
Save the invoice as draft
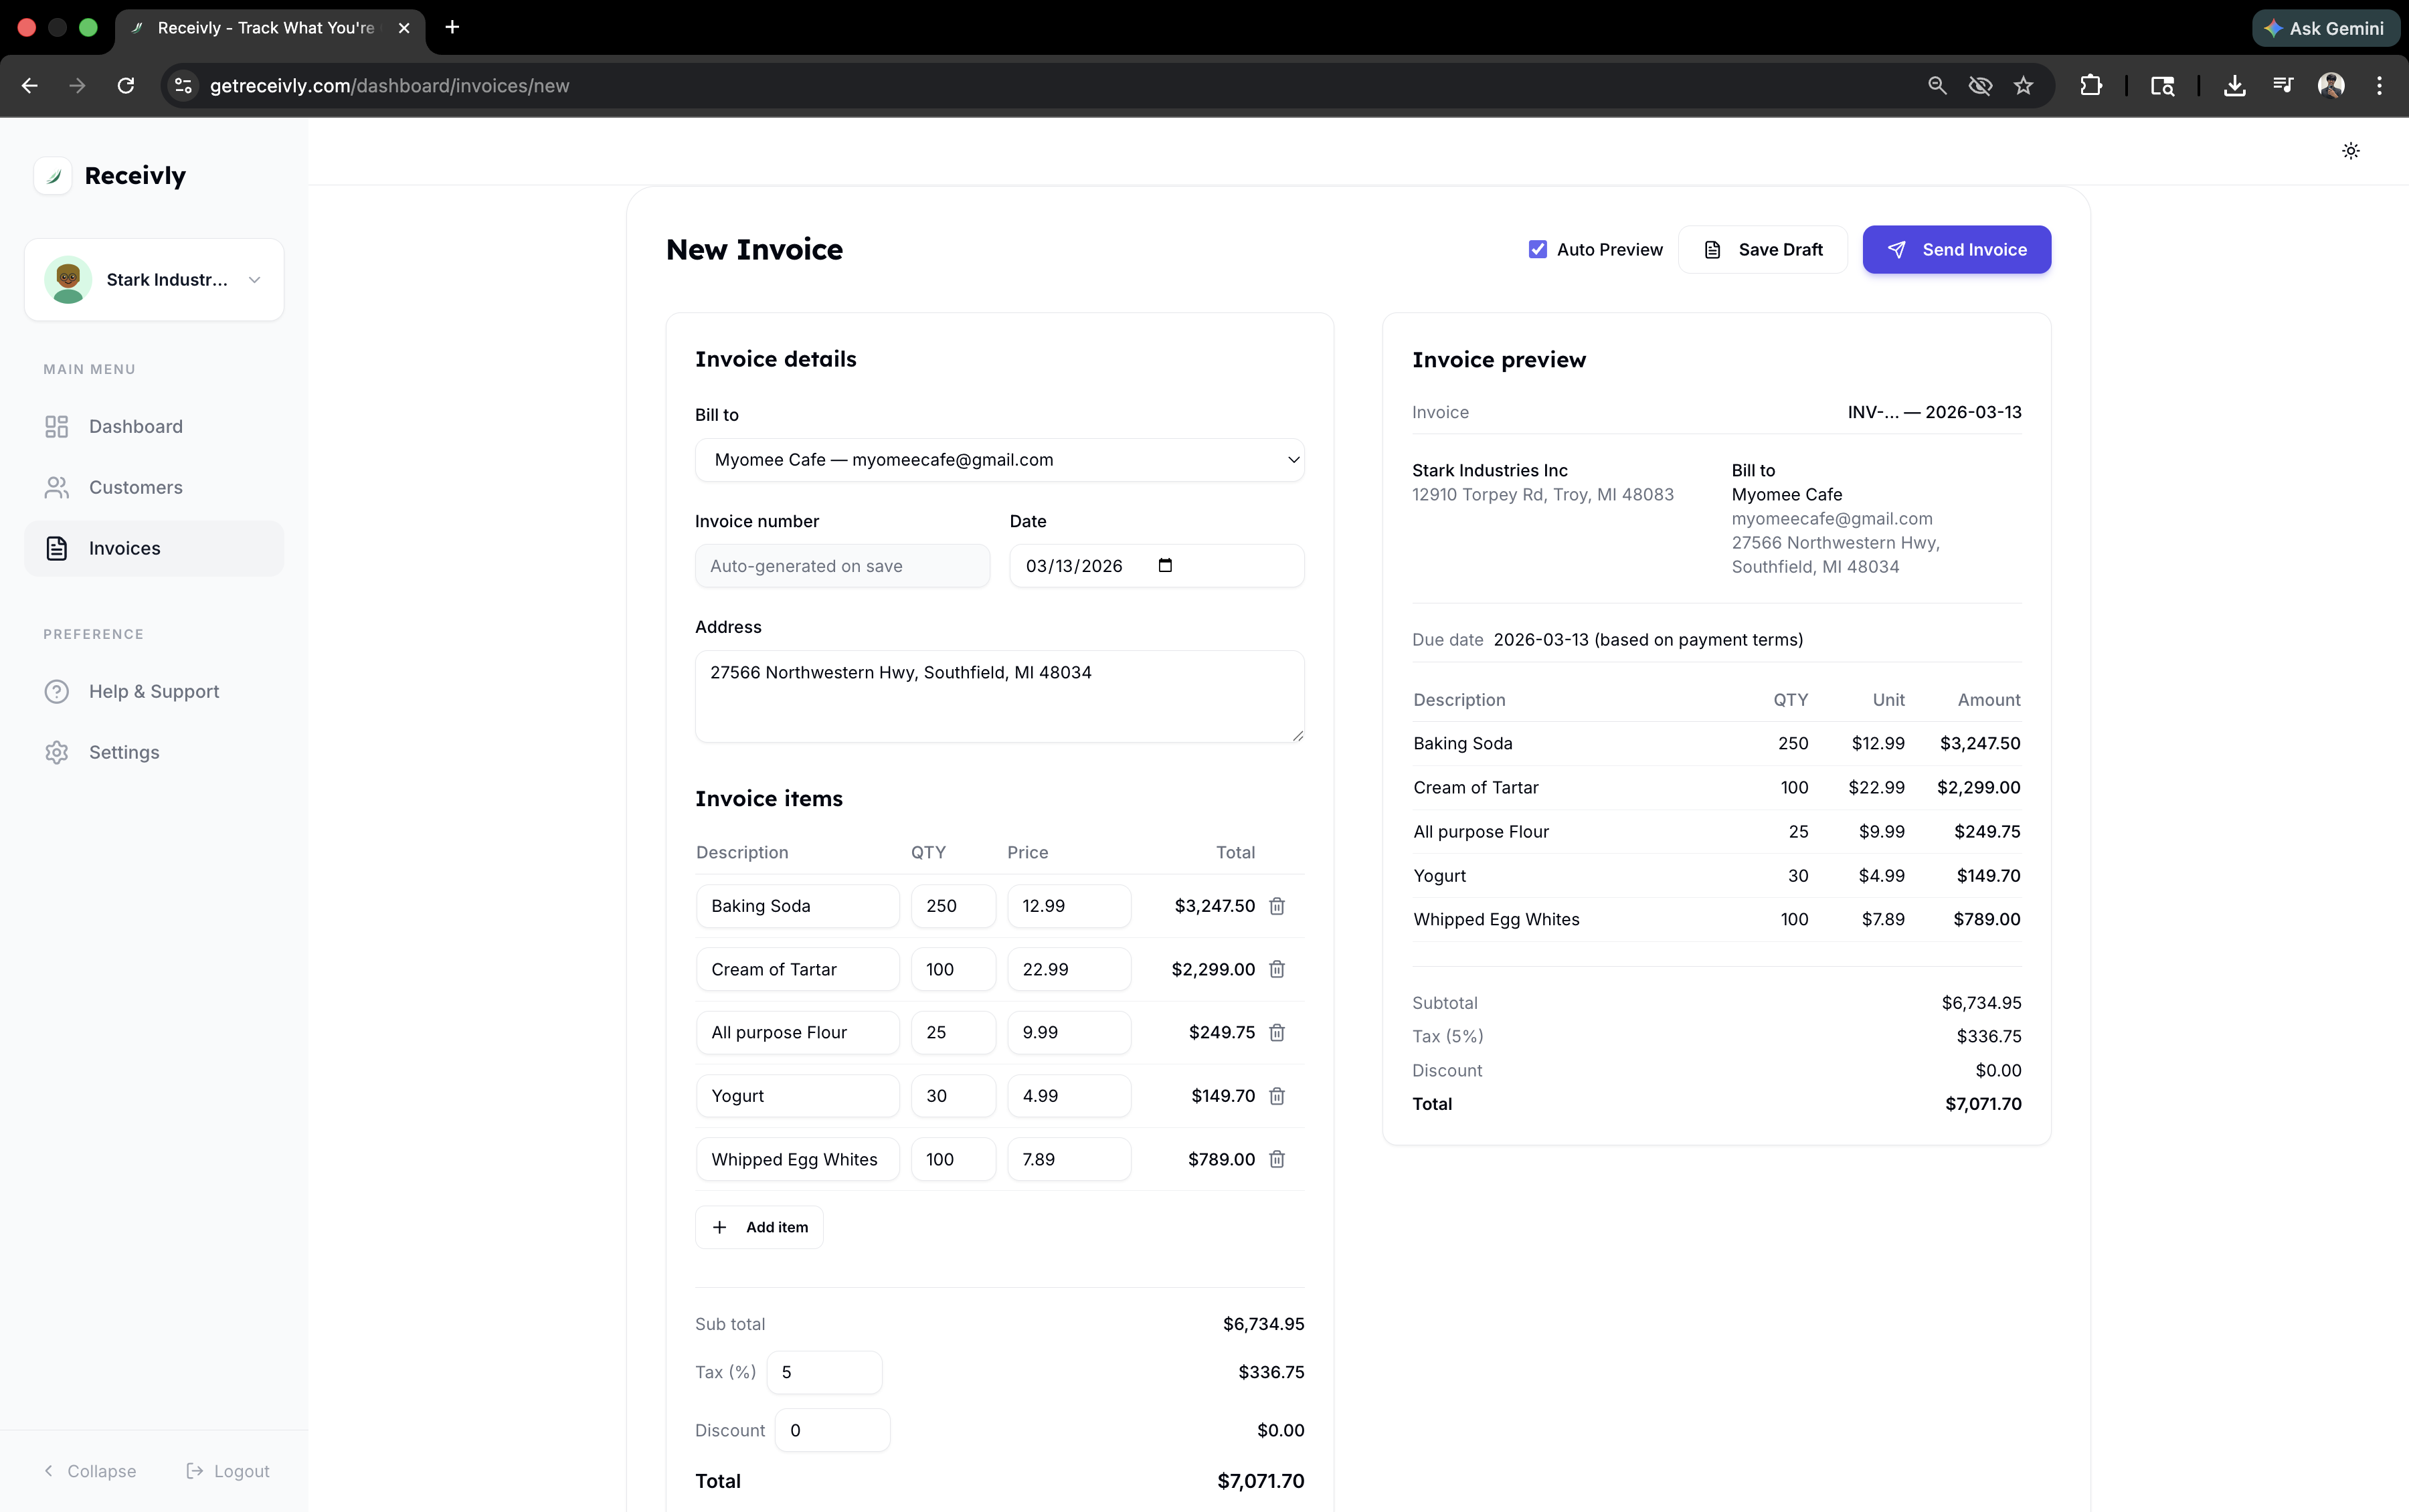tap(1762, 249)
